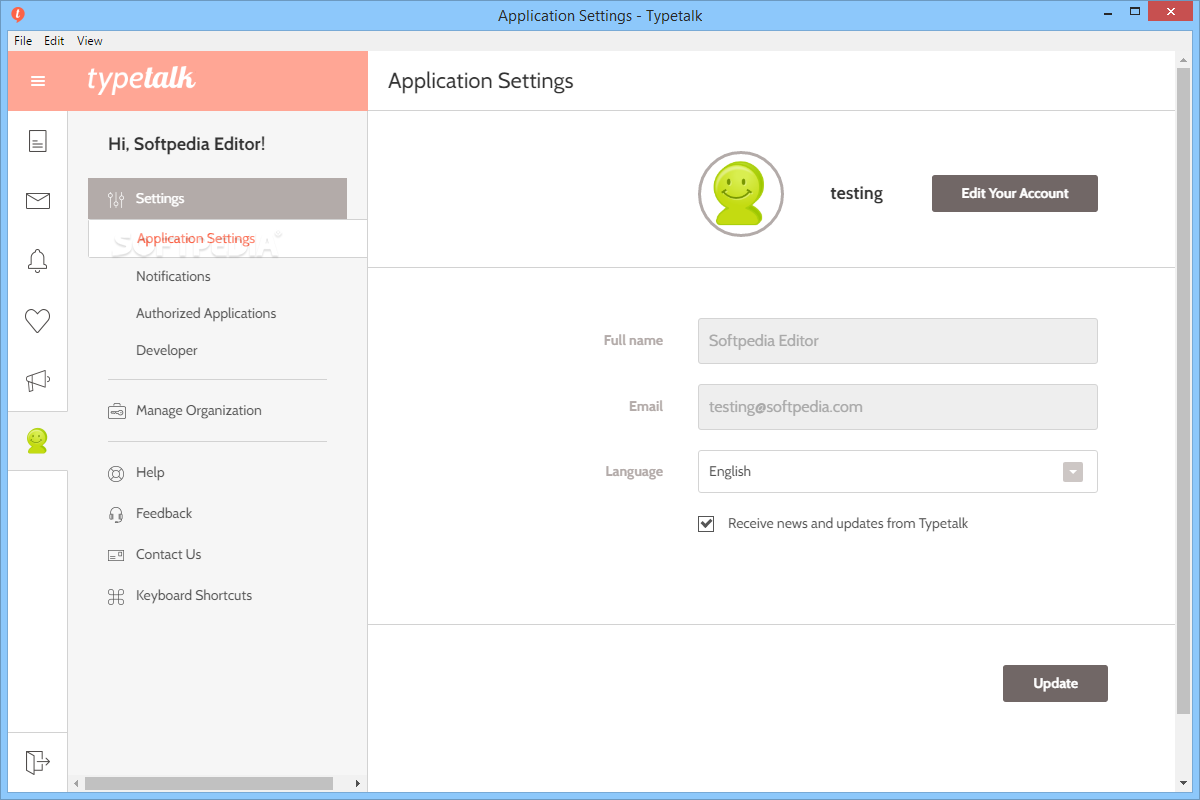Click the 'Email' label

[x=646, y=406]
